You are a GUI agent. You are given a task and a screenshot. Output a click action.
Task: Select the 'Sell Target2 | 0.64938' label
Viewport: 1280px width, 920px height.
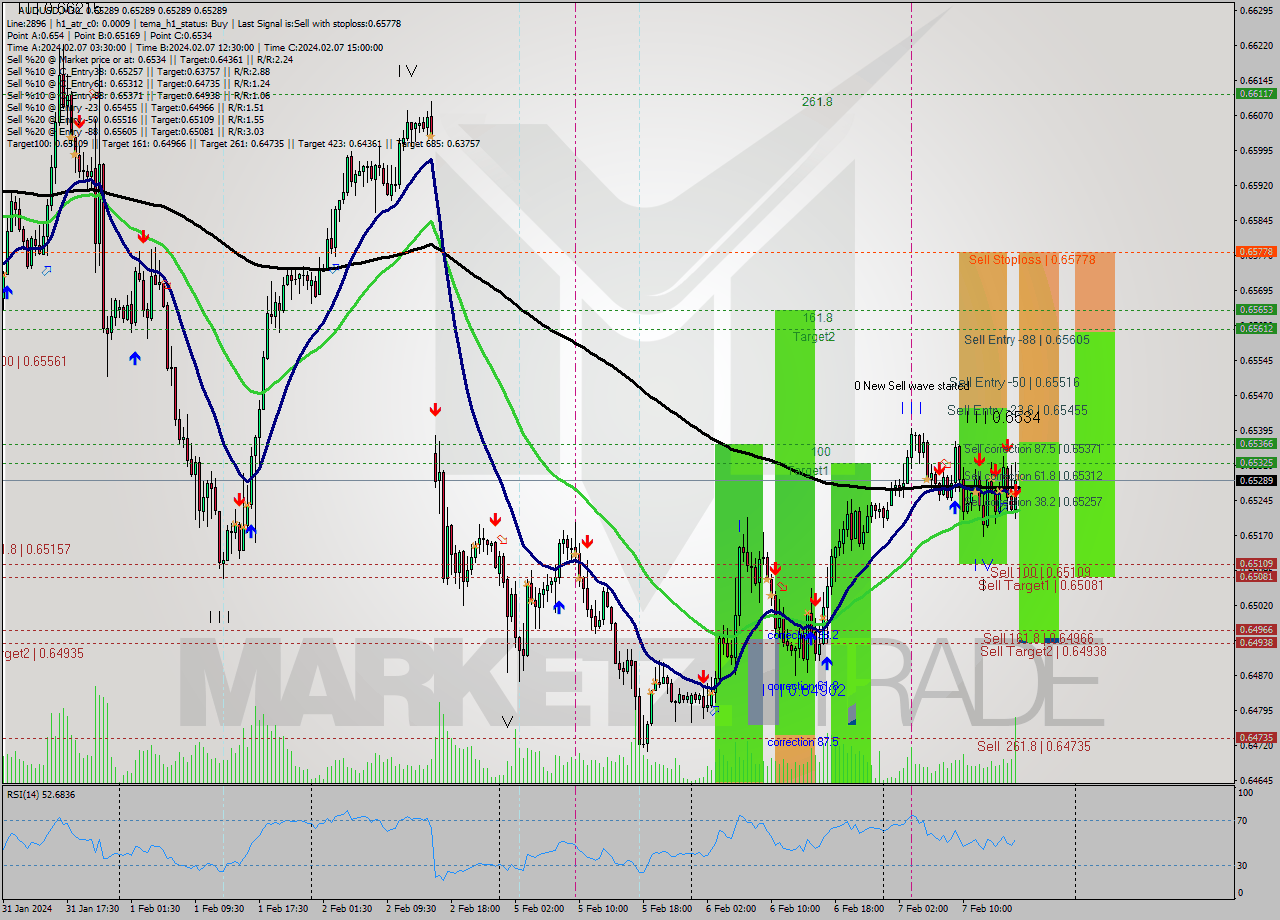point(1043,651)
